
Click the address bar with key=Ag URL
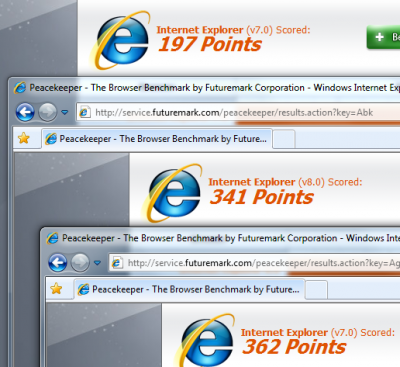pos(254,263)
